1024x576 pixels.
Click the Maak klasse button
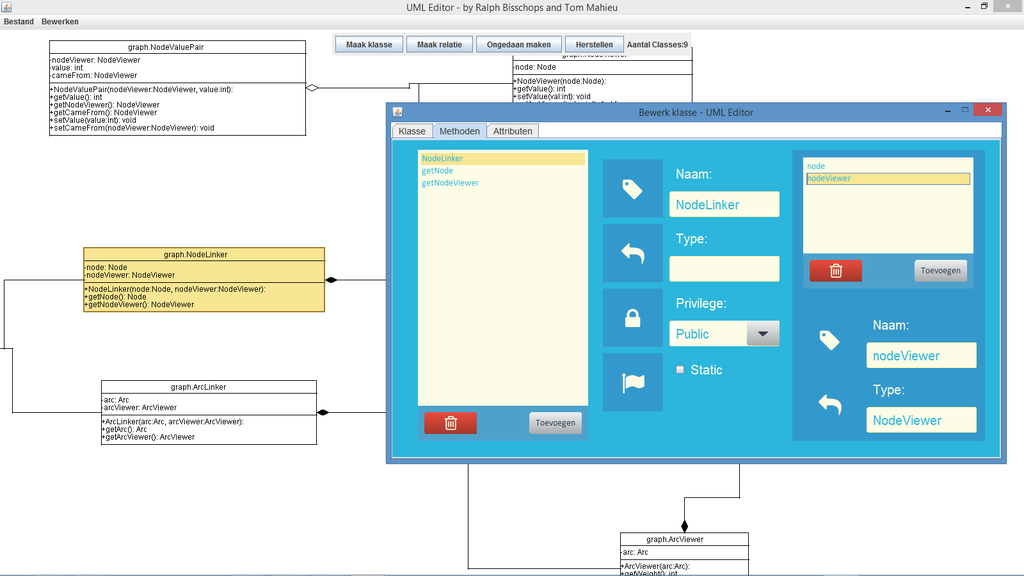368,44
